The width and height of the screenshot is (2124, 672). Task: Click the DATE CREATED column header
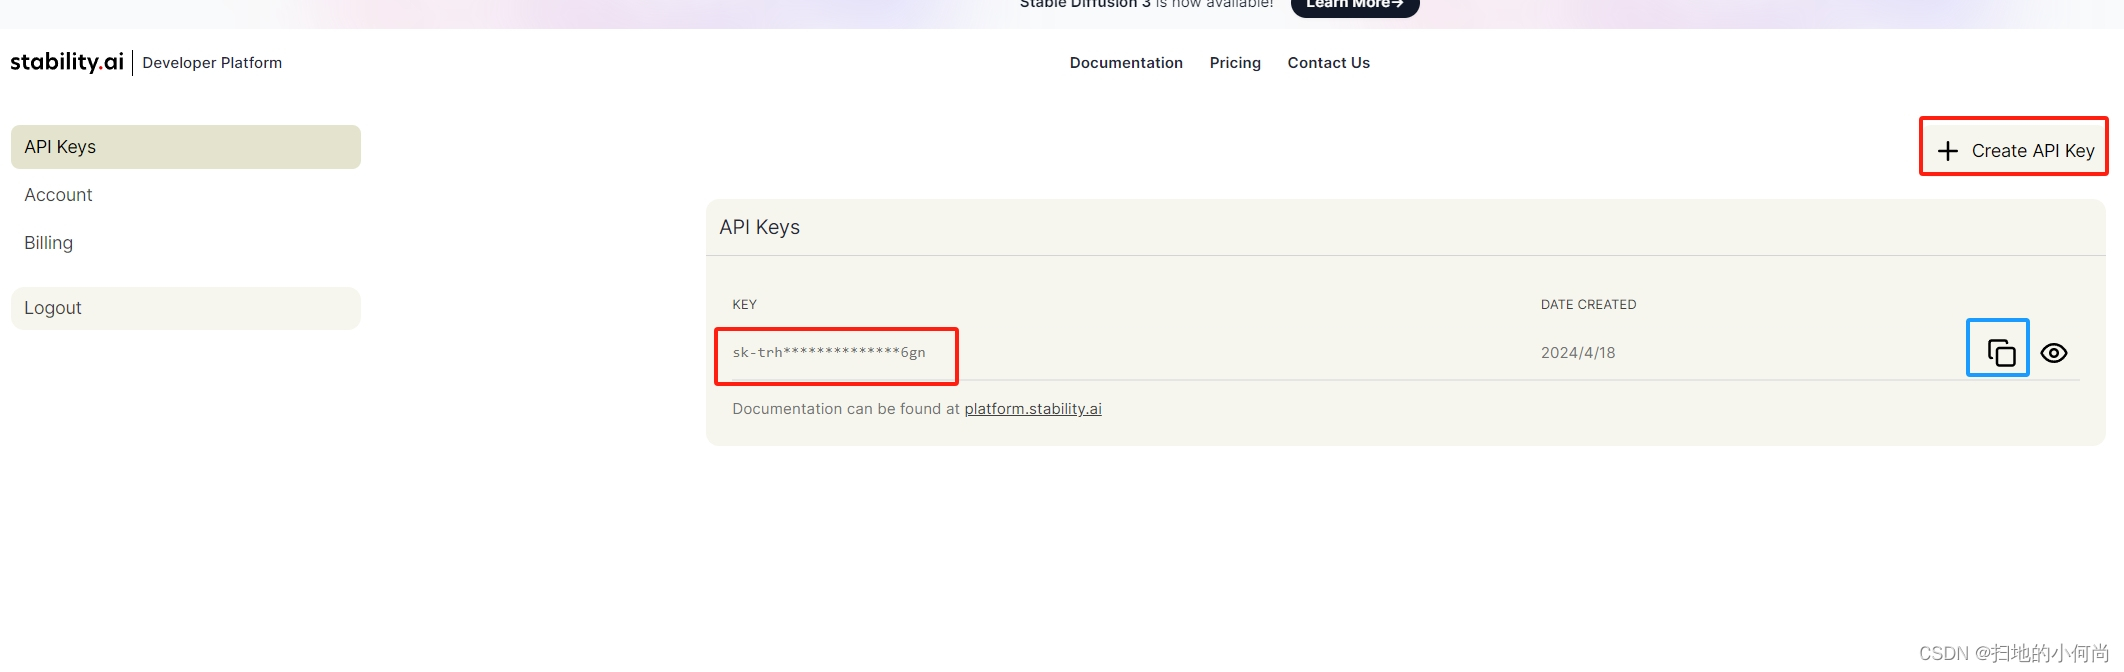pos(1588,304)
